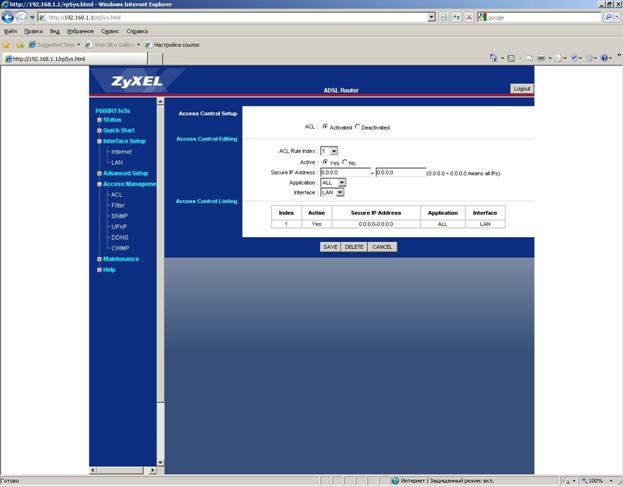
Task: Open the Вид menu
Action: (54, 31)
